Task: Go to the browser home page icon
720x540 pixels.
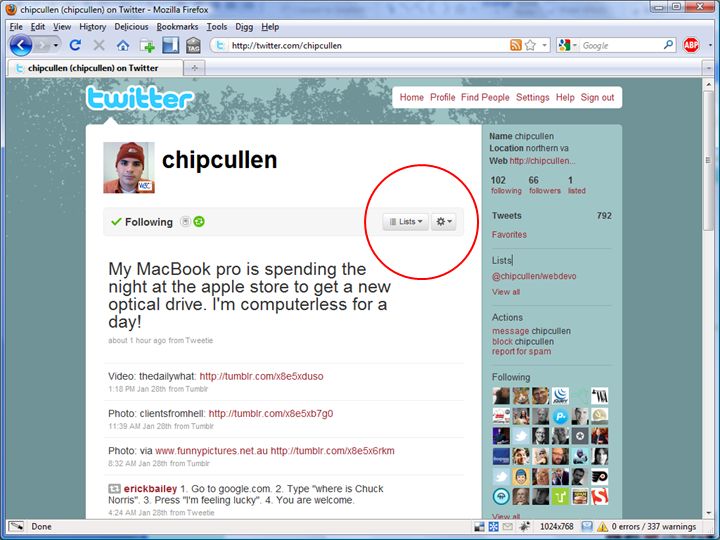Action: (x=123, y=45)
